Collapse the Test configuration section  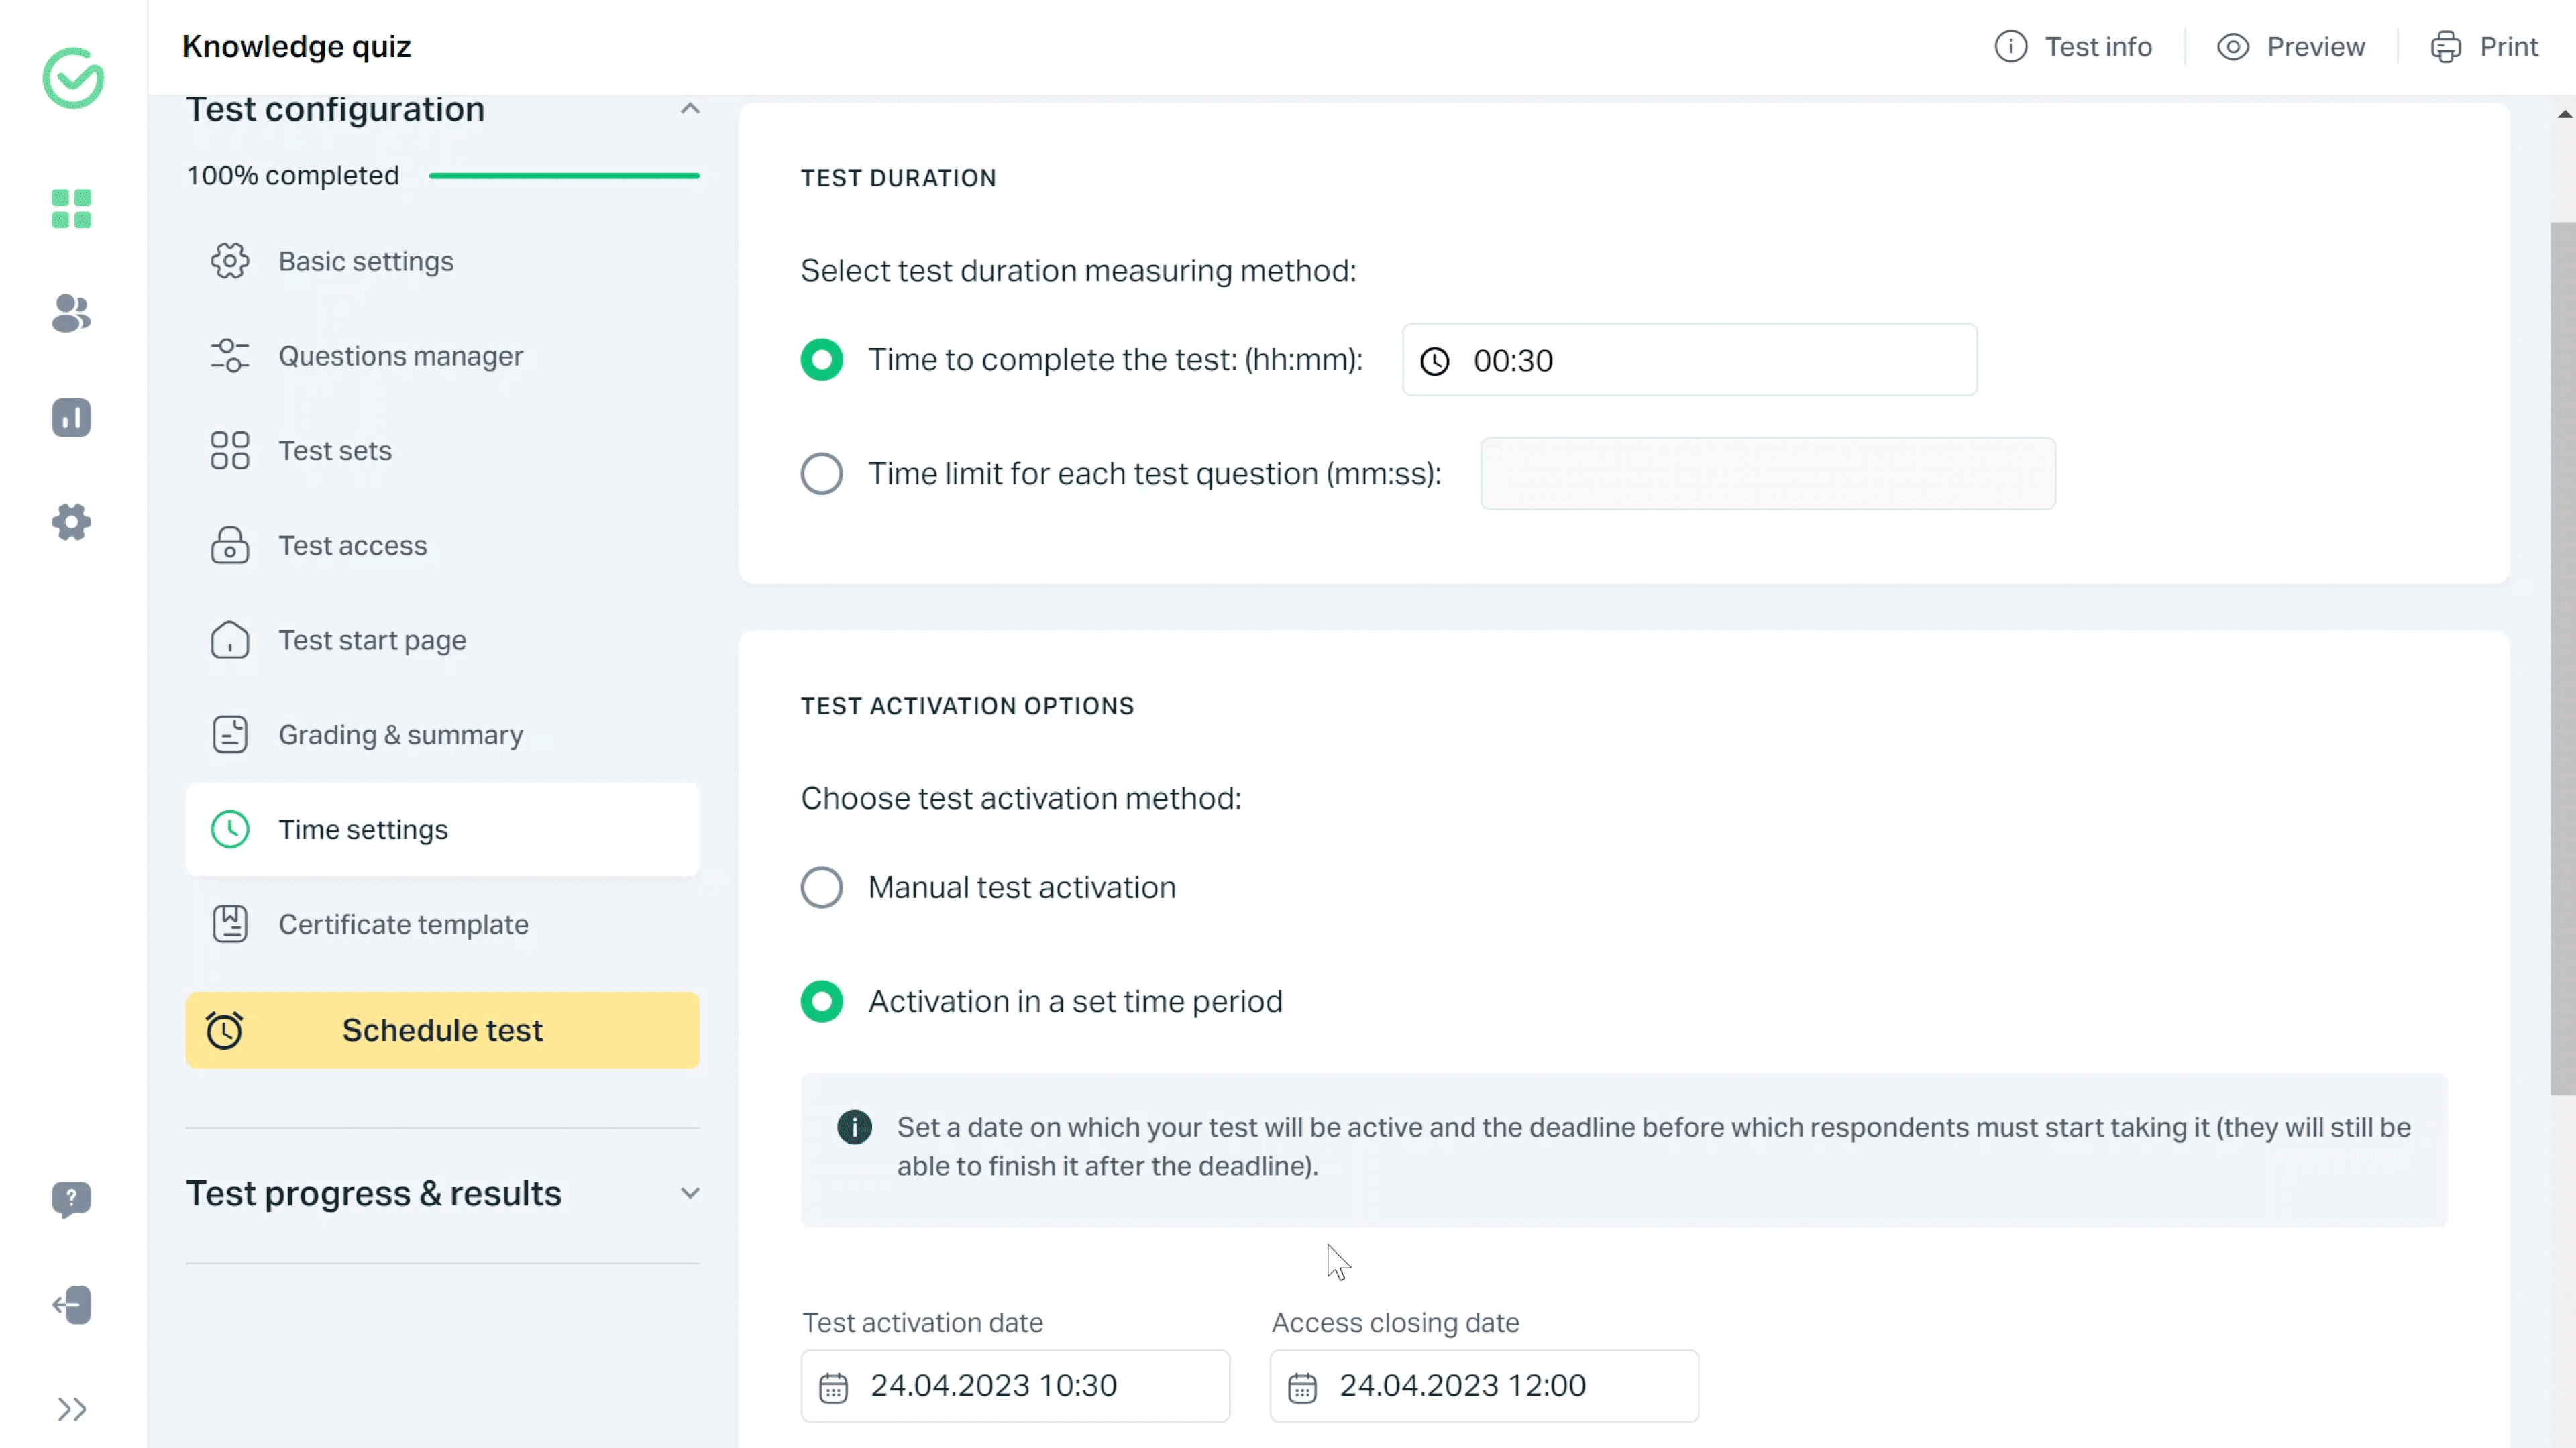pos(690,109)
